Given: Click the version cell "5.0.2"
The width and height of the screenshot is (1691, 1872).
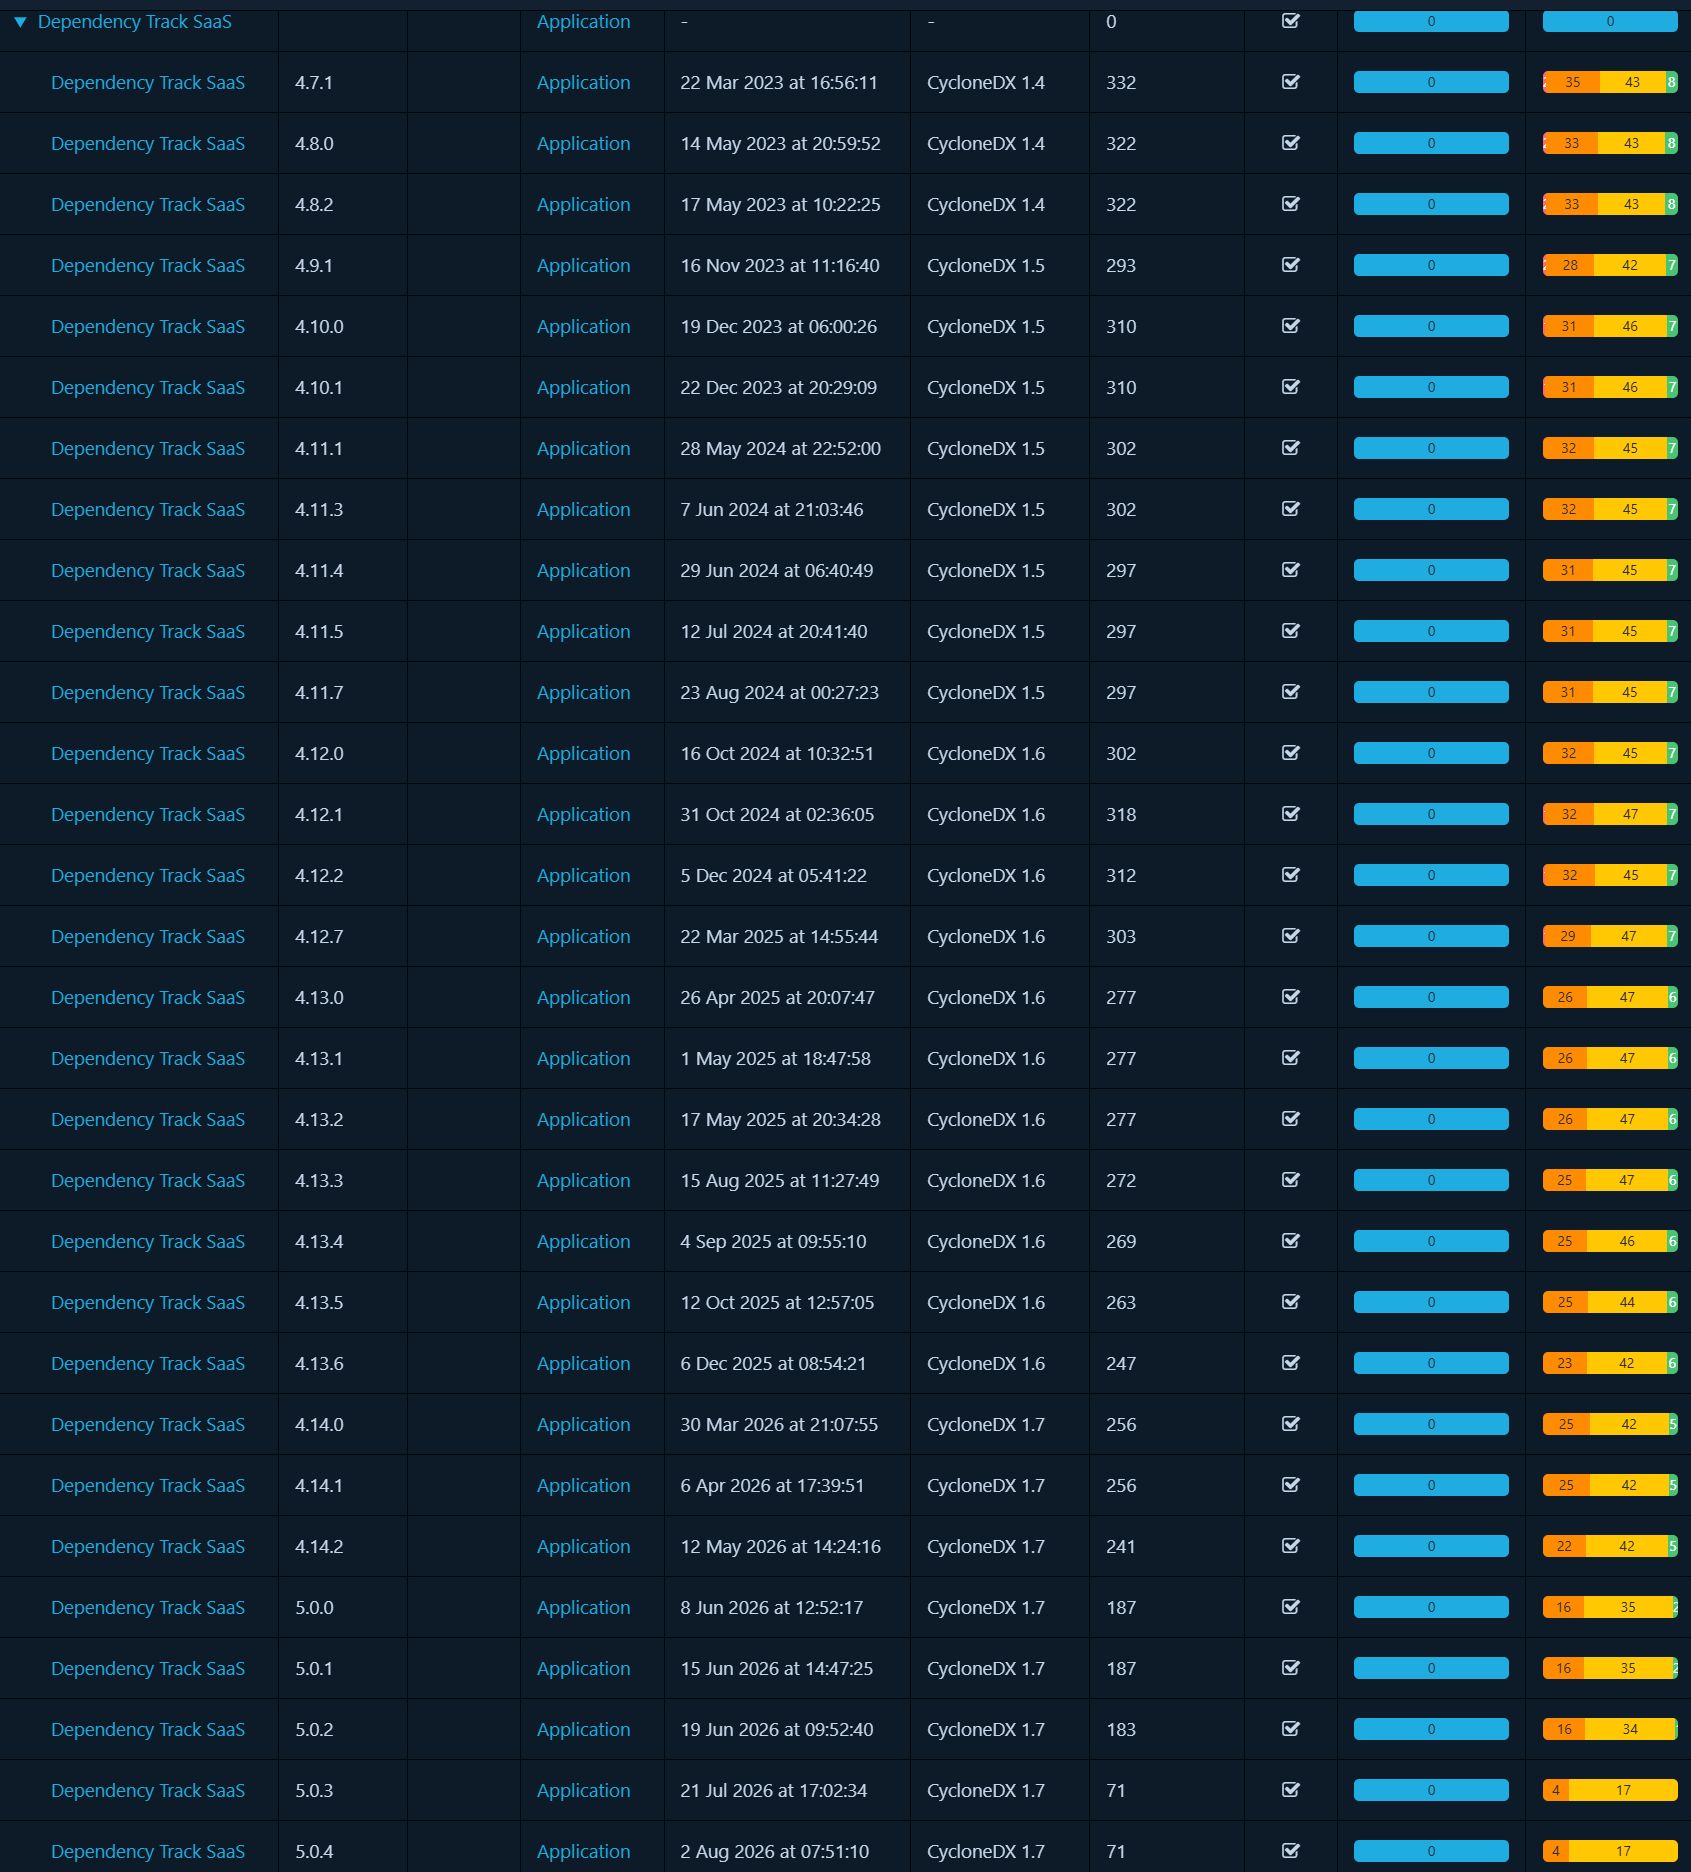Looking at the screenshot, I should [x=314, y=1730].
